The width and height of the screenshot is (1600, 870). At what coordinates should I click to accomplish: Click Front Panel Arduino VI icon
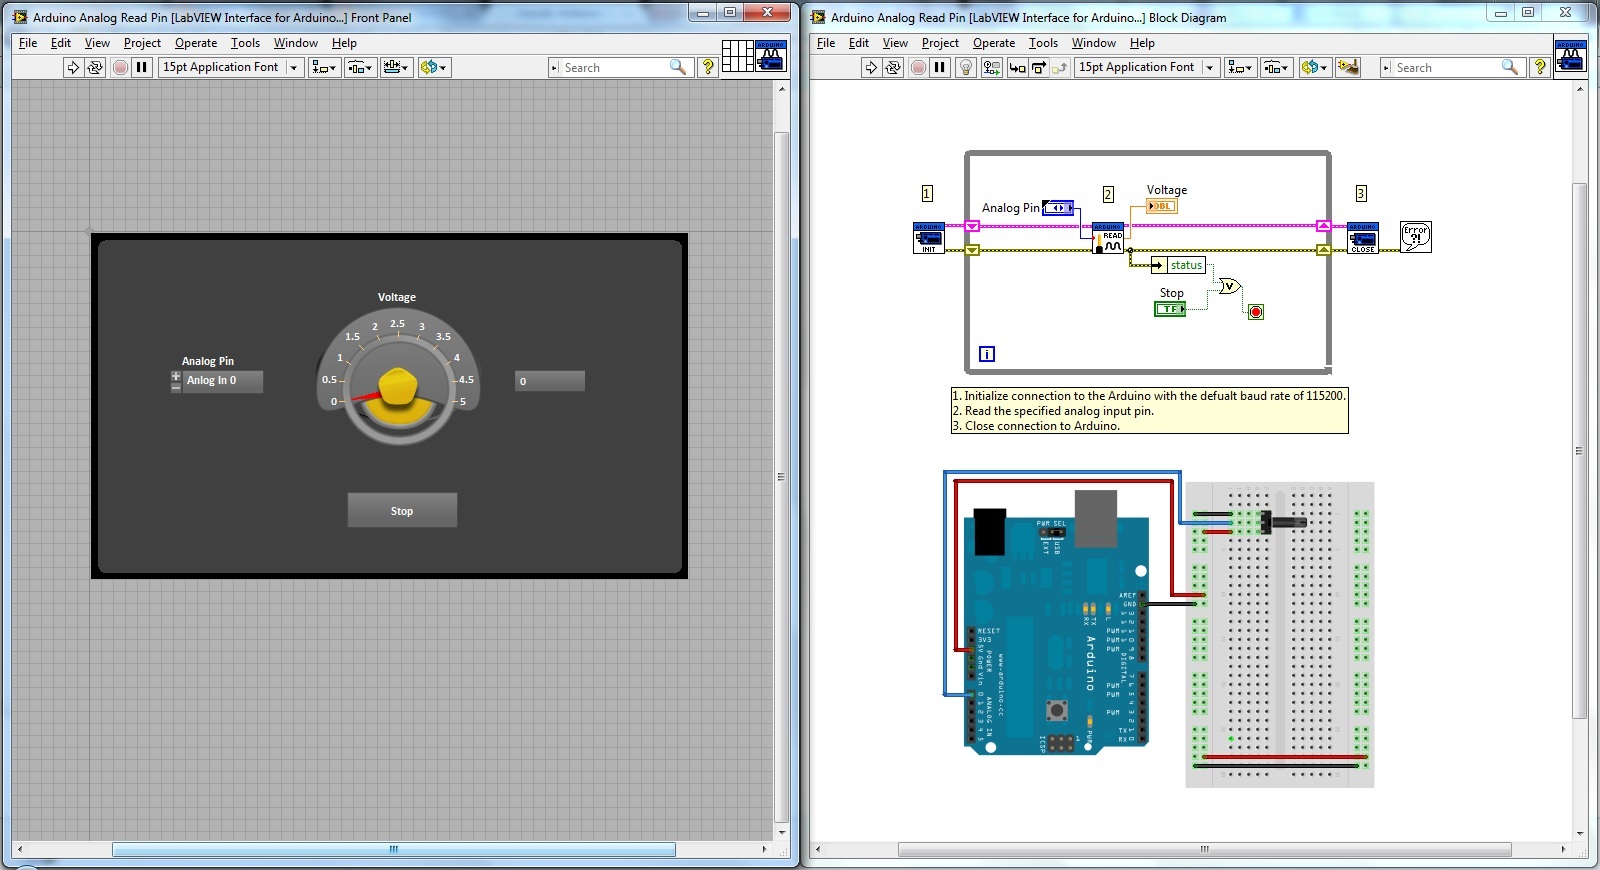[770, 56]
